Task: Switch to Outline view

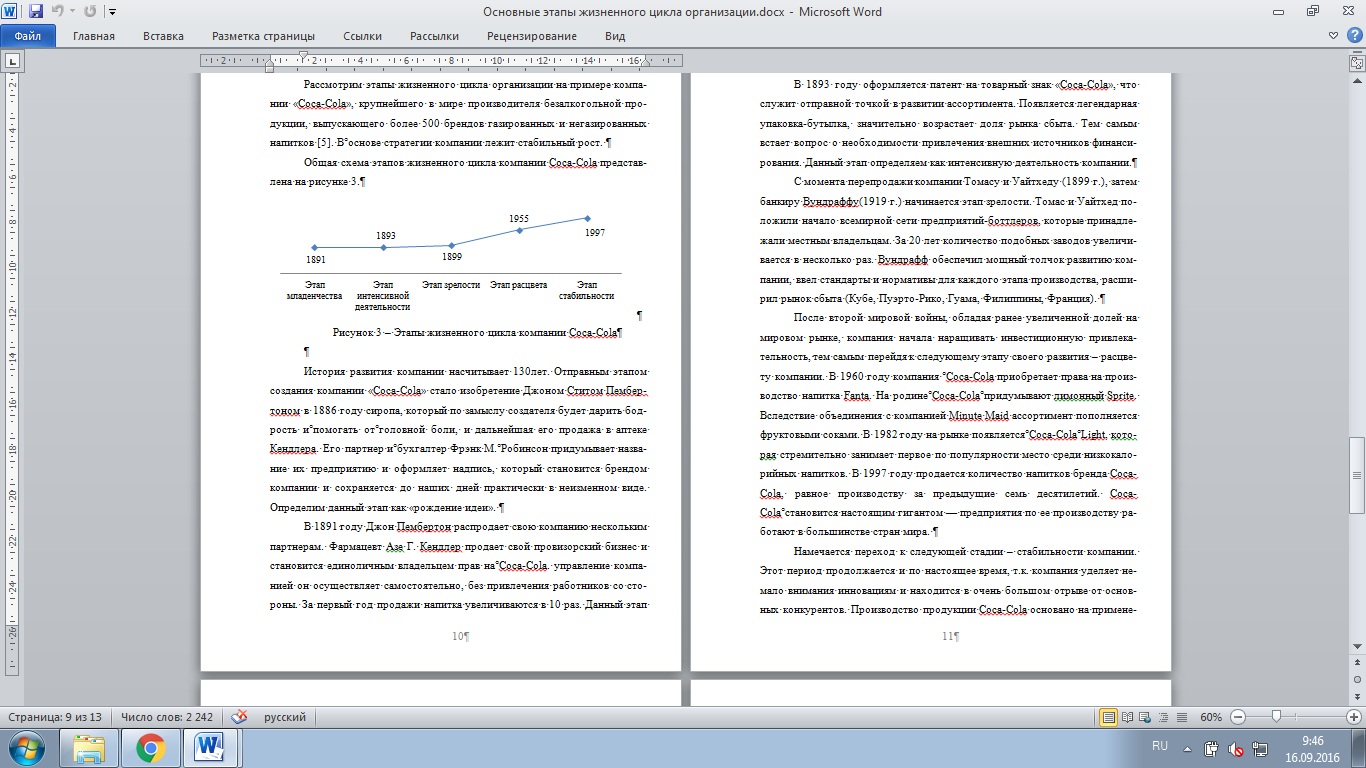Action: click(x=1163, y=717)
